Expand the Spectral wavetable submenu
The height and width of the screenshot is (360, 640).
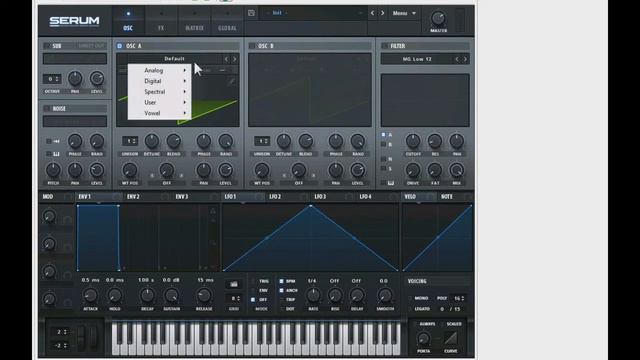(x=159, y=92)
